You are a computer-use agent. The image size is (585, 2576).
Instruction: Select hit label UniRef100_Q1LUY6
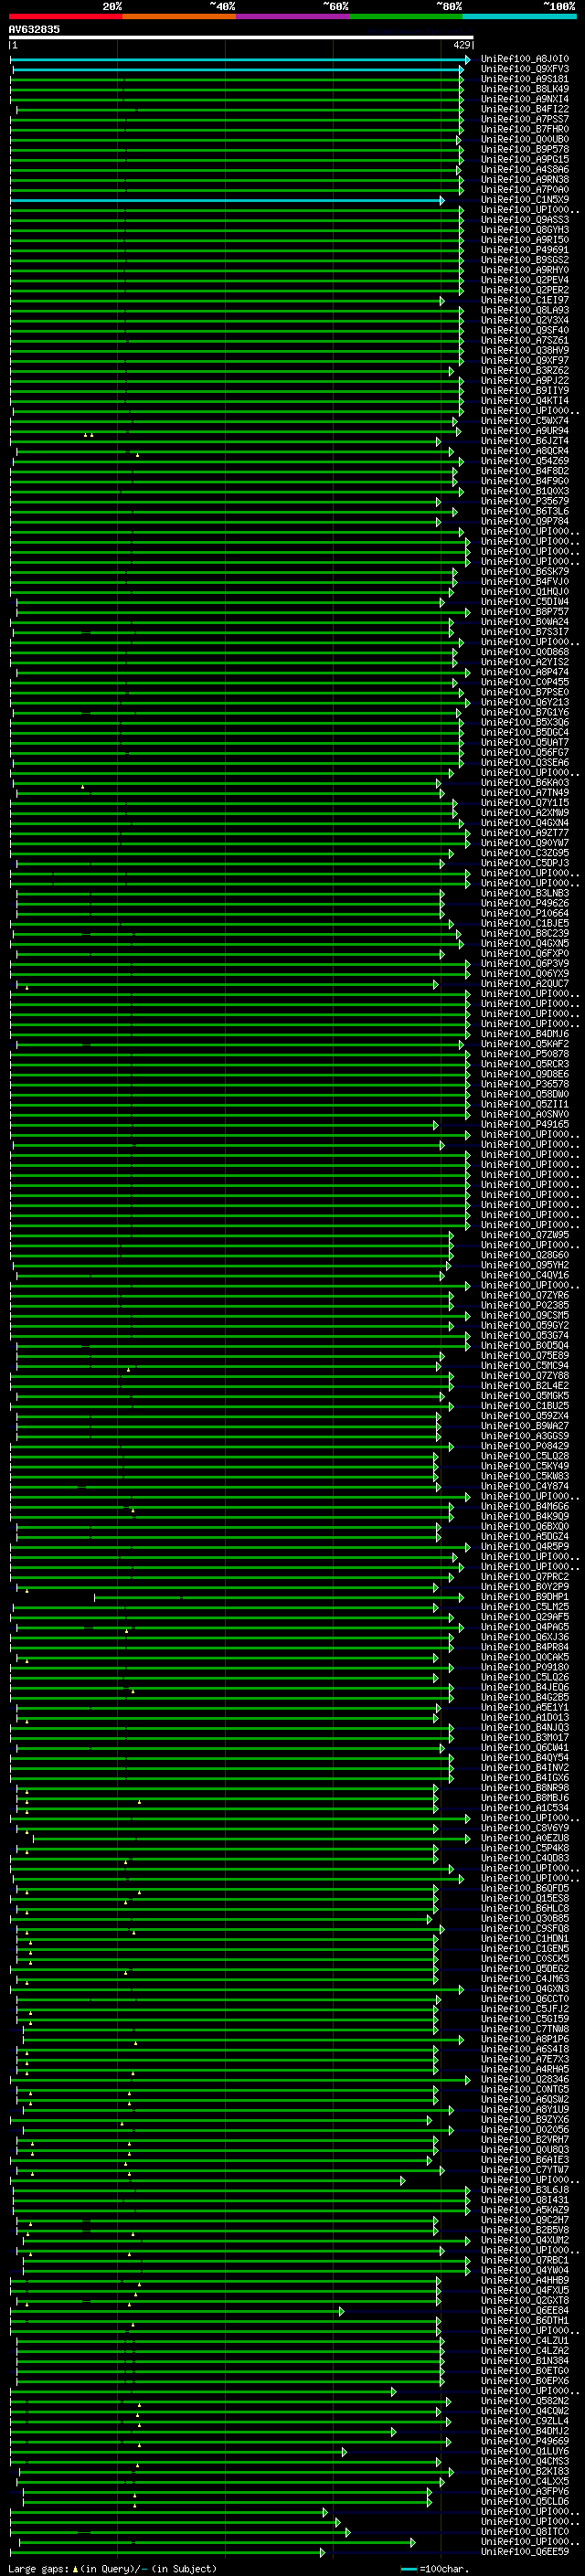coord(525,2451)
